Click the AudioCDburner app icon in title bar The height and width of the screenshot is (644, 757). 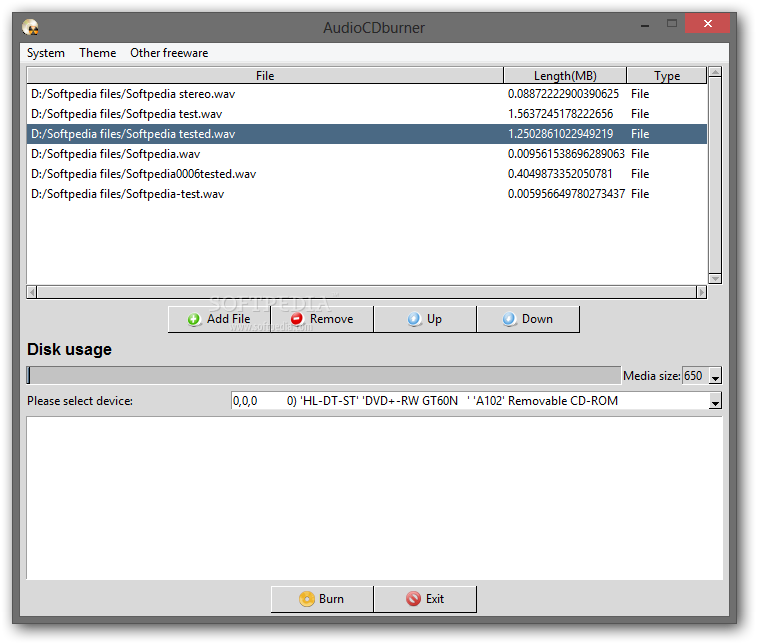(30, 27)
